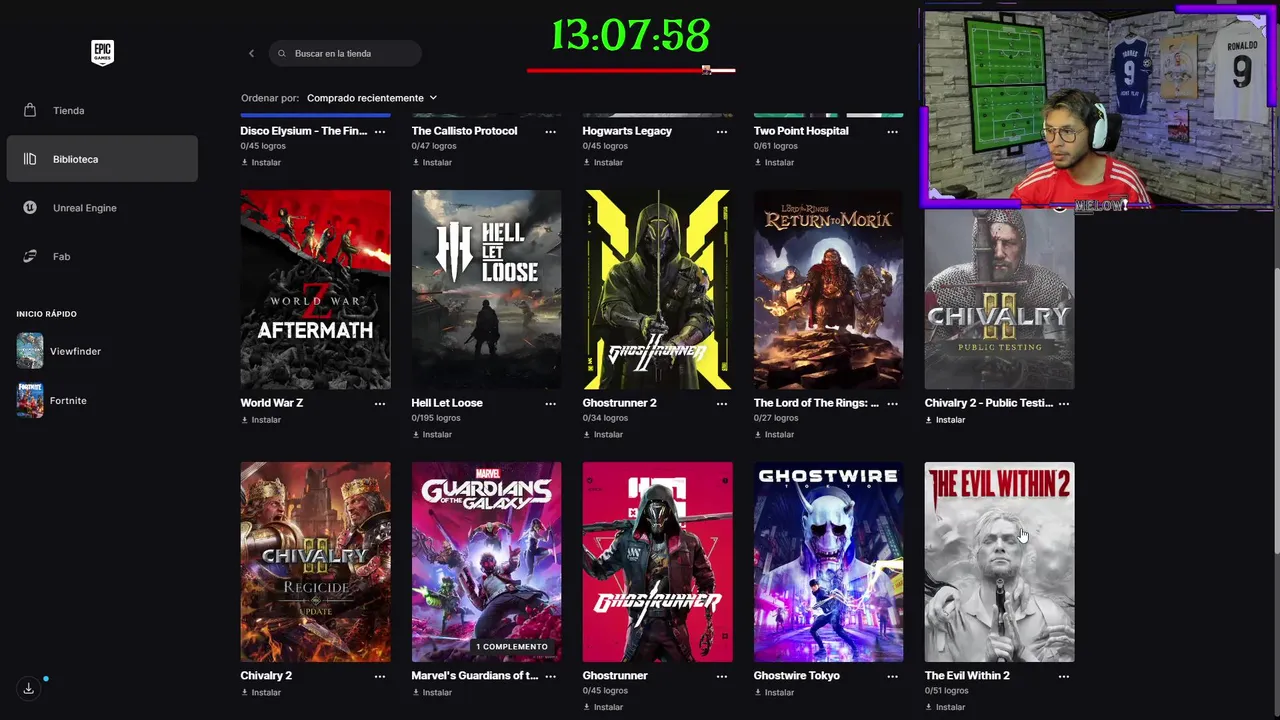
Task: Launch Viewfinder from quick launch
Action: [x=75, y=352]
